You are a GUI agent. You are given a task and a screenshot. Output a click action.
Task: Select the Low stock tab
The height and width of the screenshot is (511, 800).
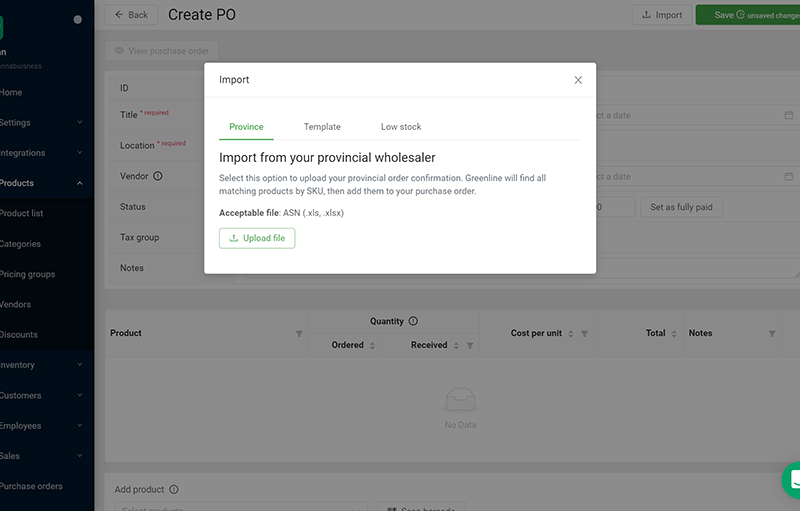[x=401, y=126]
